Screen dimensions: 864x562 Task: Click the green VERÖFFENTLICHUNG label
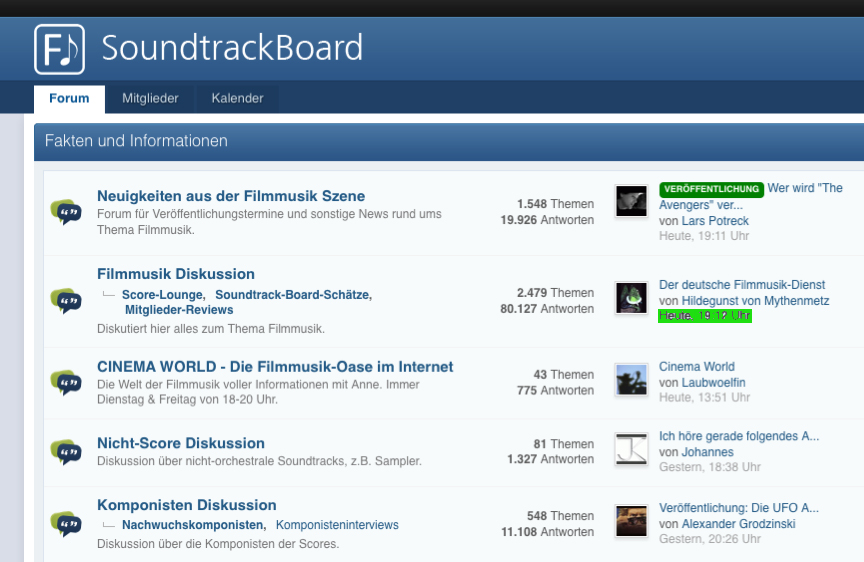point(711,189)
